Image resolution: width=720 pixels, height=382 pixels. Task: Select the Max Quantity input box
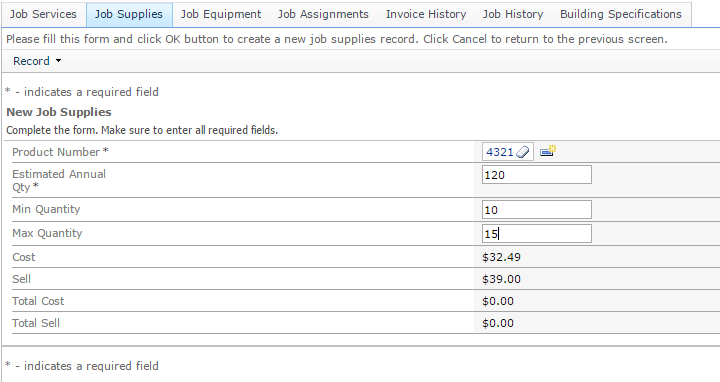point(537,234)
